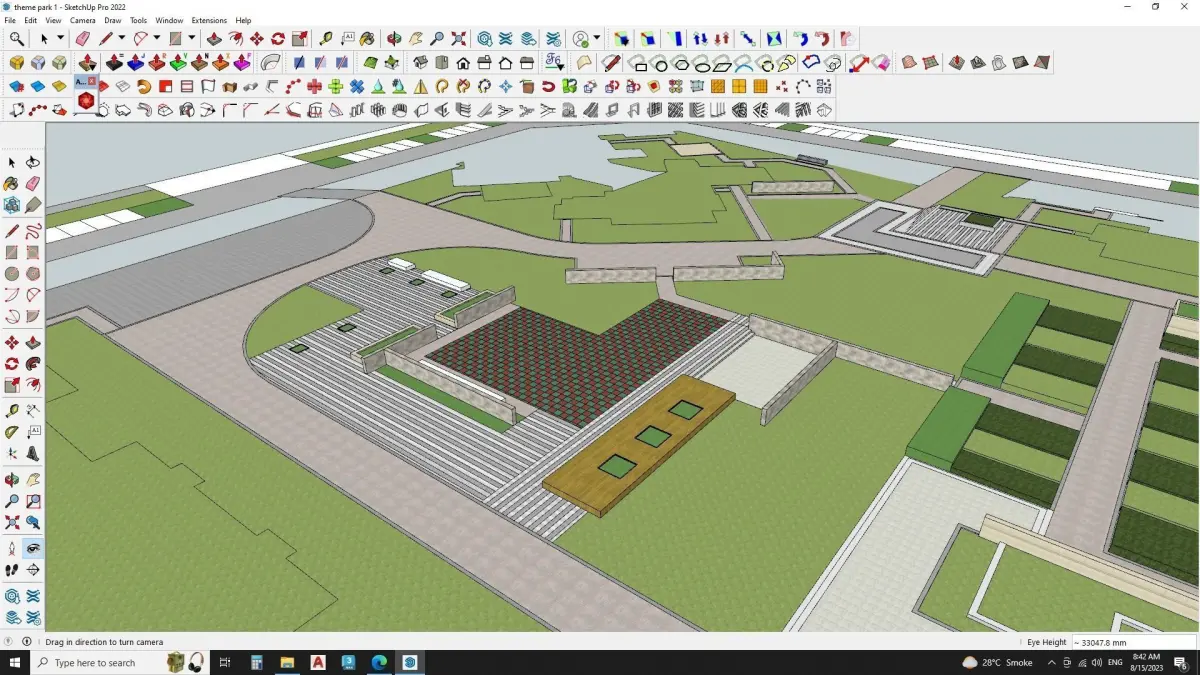The width and height of the screenshot is (1200, 675).
Task: Open the Extensions menu
Action: coord(209,20)
